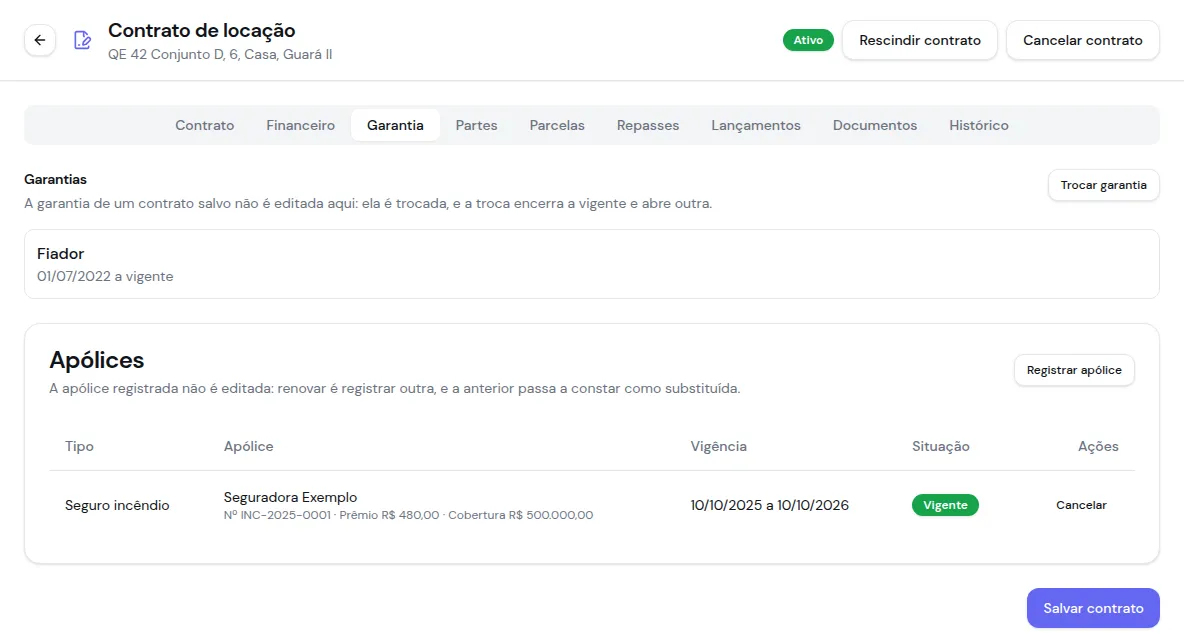Click the Cancelar contrato button
This screenshot has width=1184, height=640.
(x=1083, y=40)
